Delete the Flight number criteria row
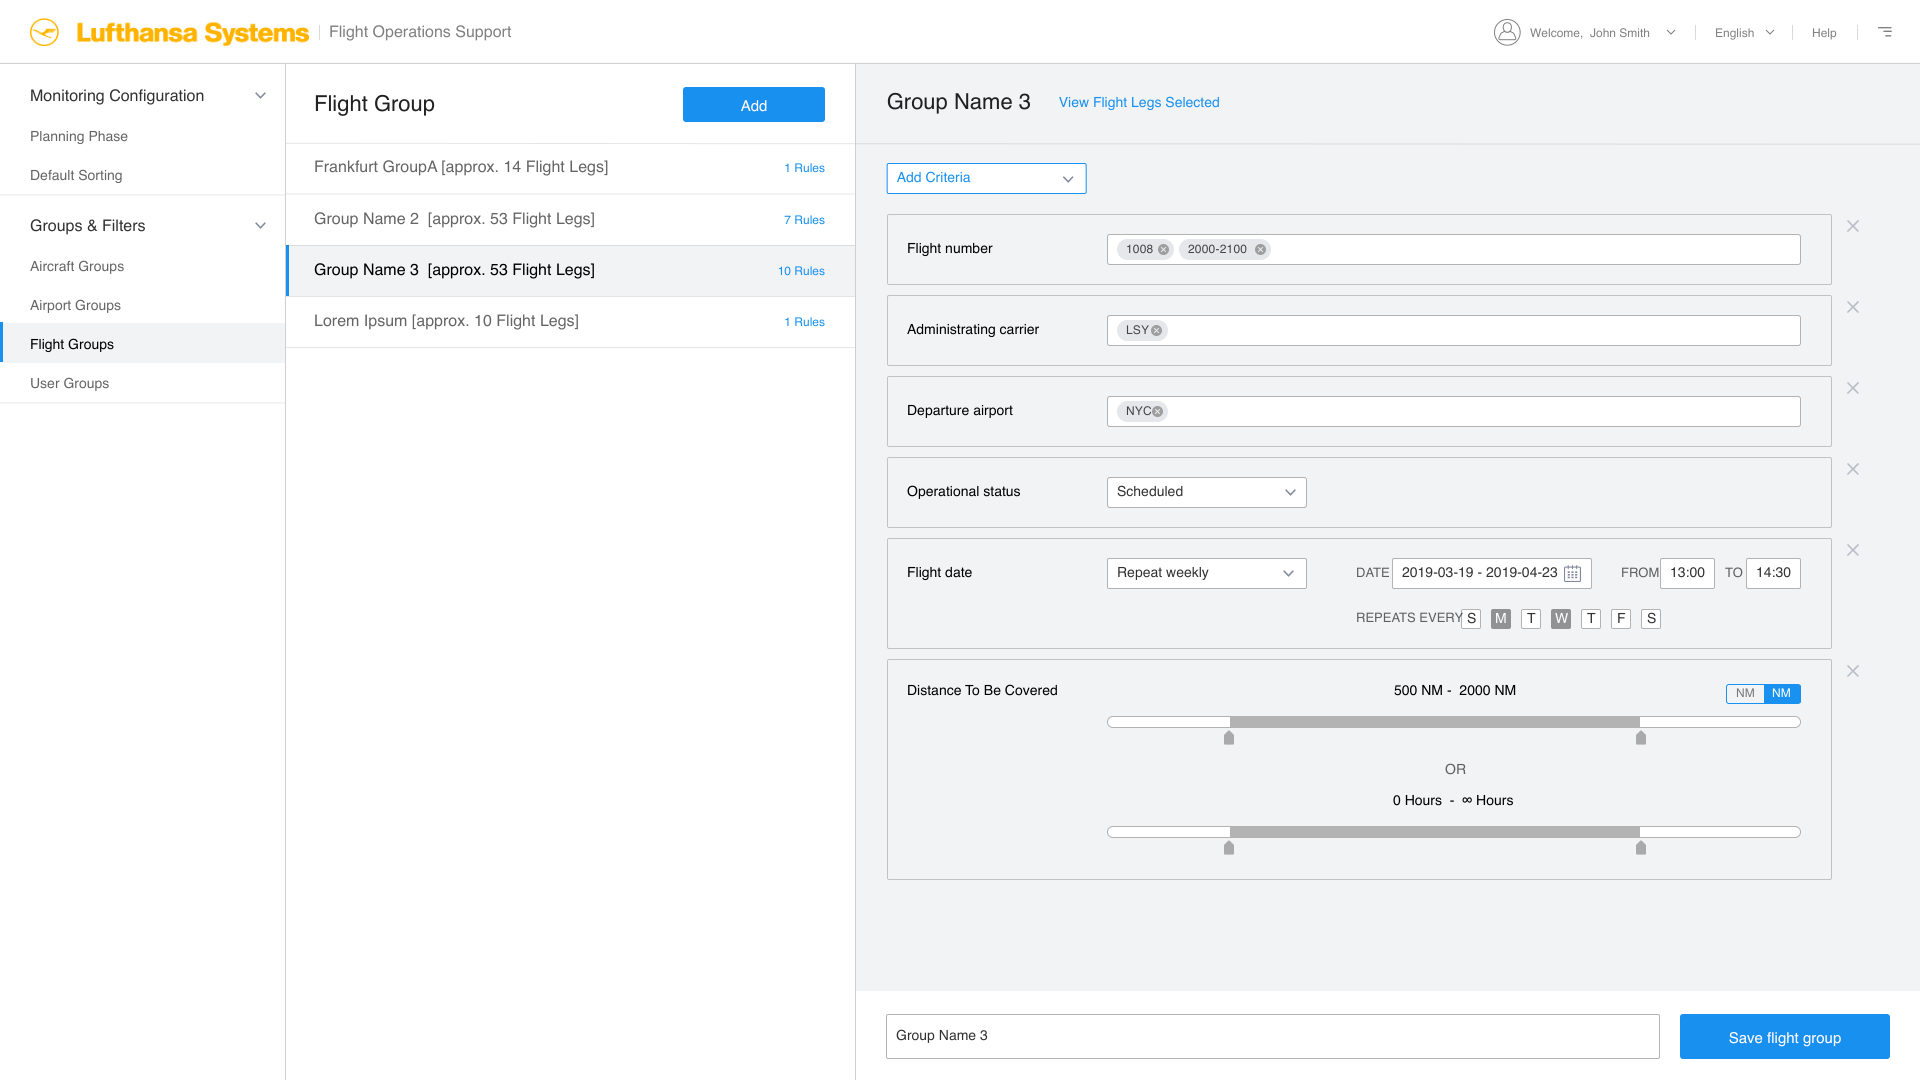This screenshot has width=1920, height=1080. tap(1853, 227)
